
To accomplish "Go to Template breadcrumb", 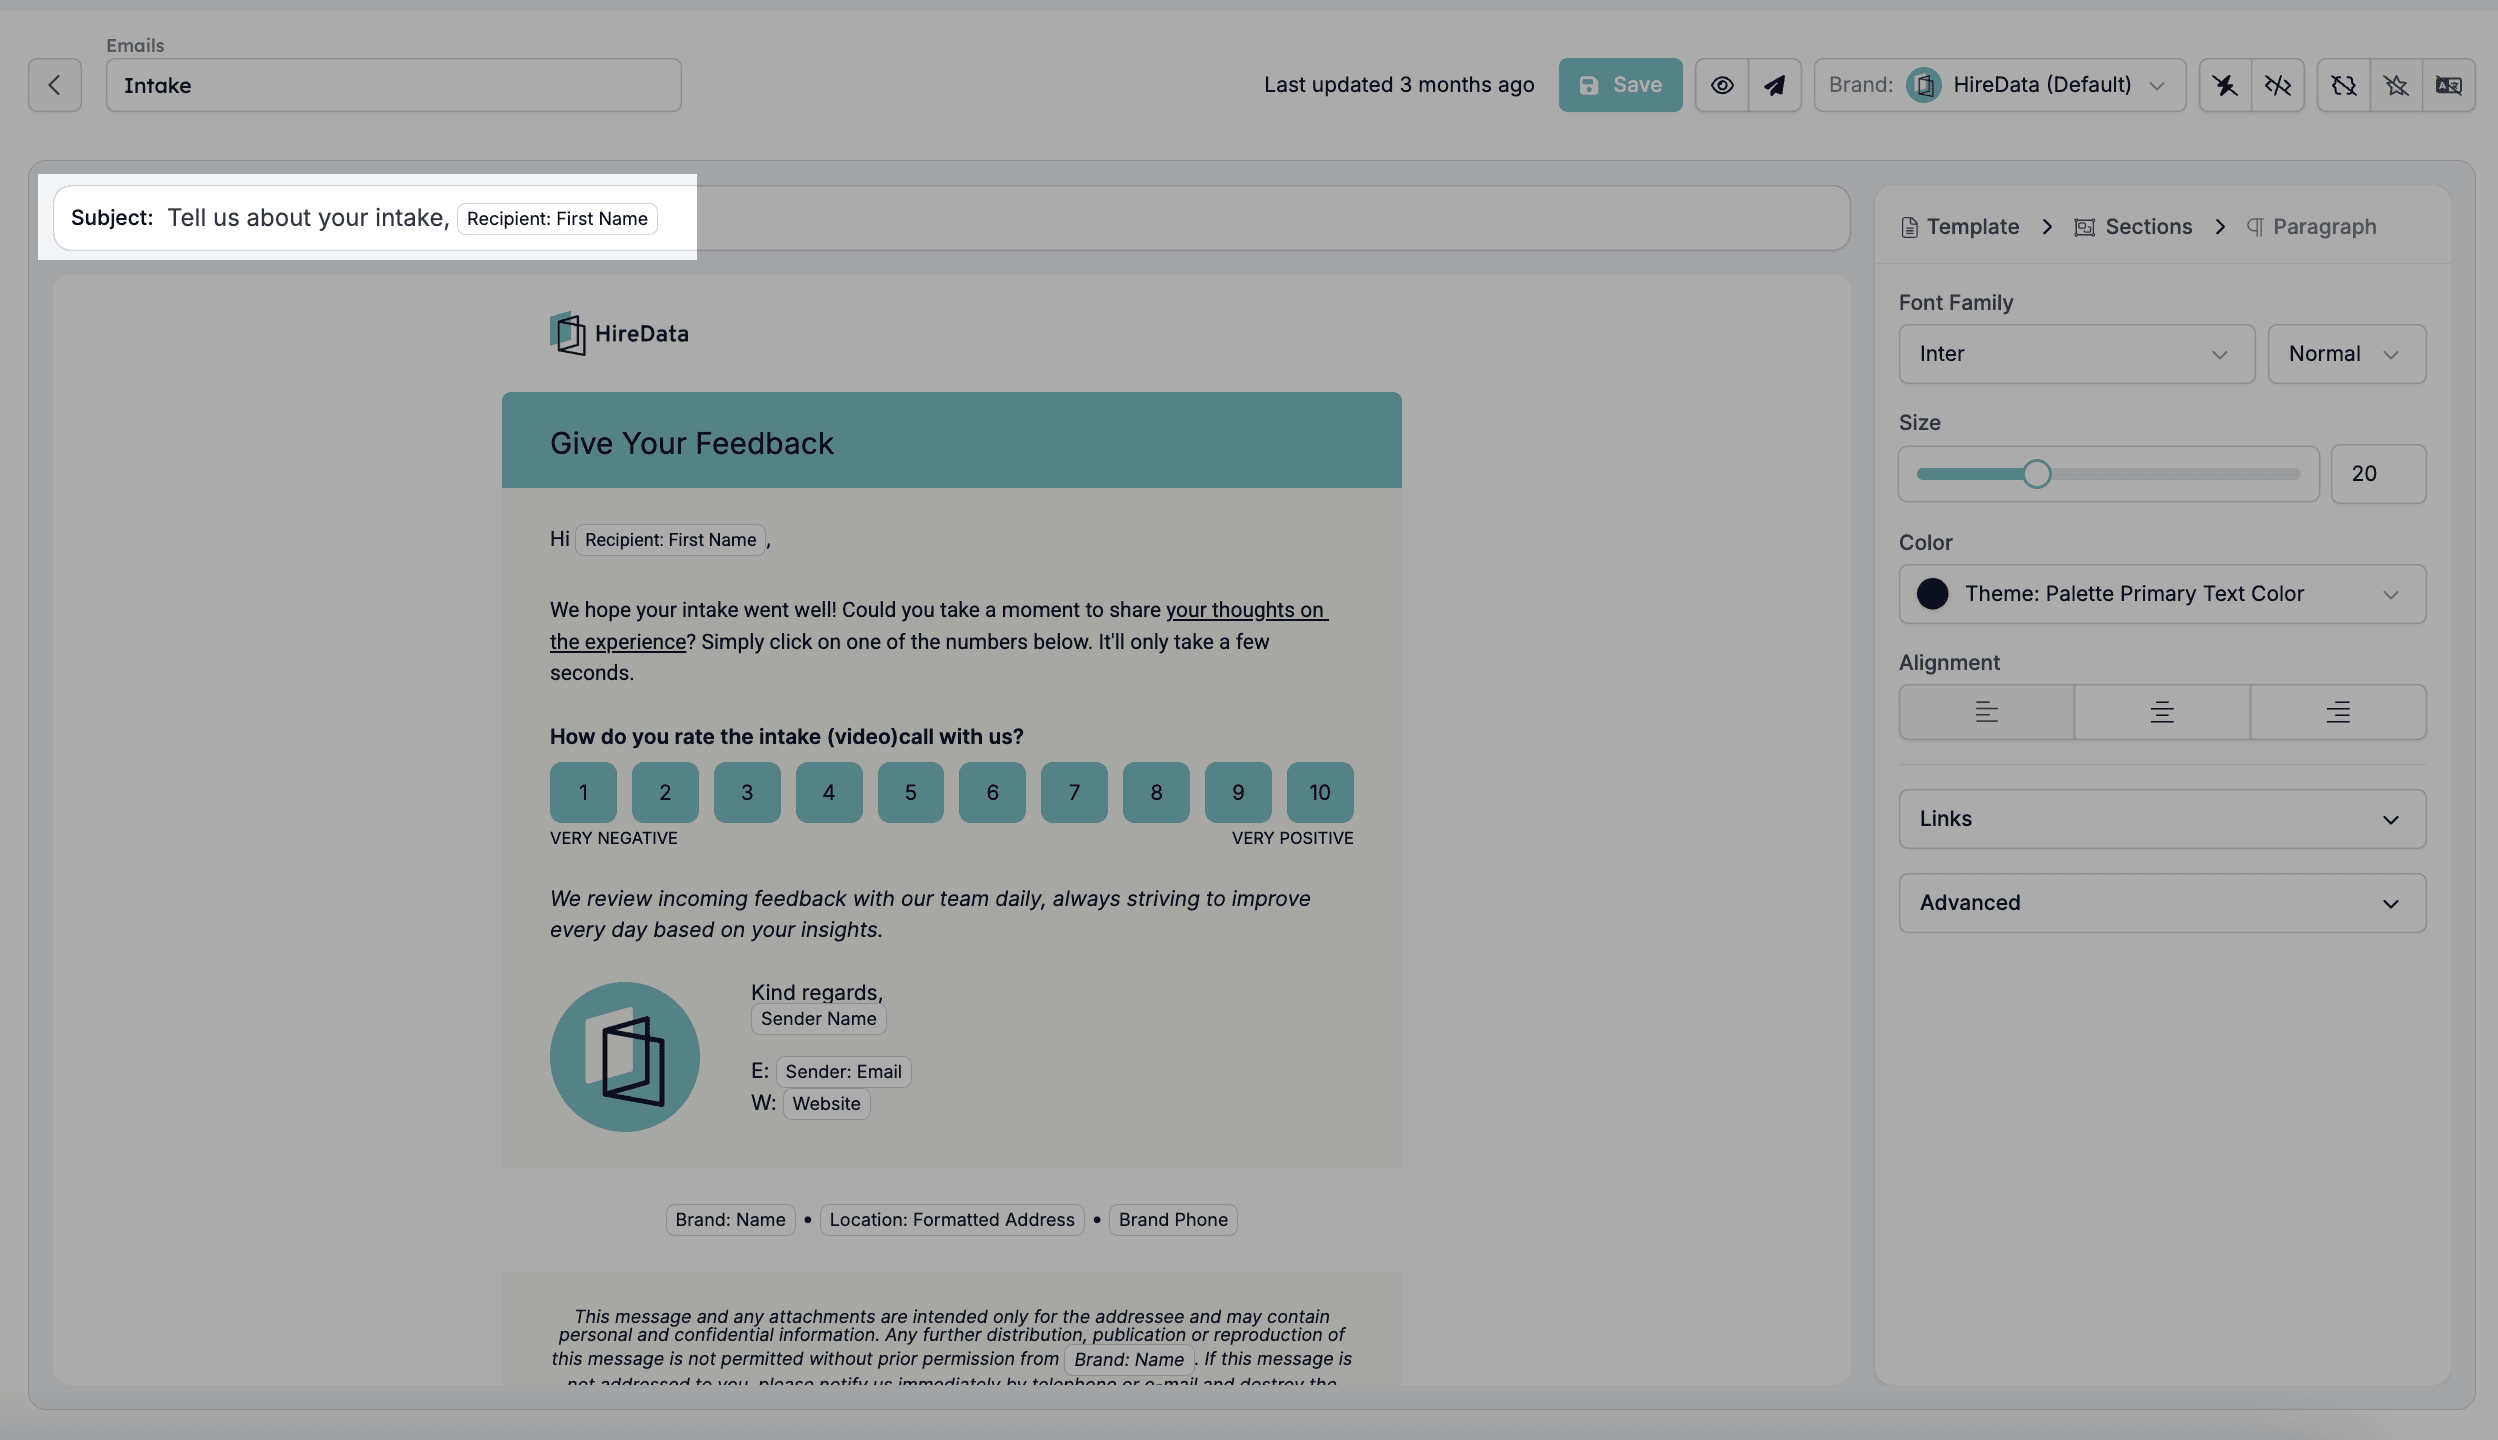I will click(x=1960, y=227).
